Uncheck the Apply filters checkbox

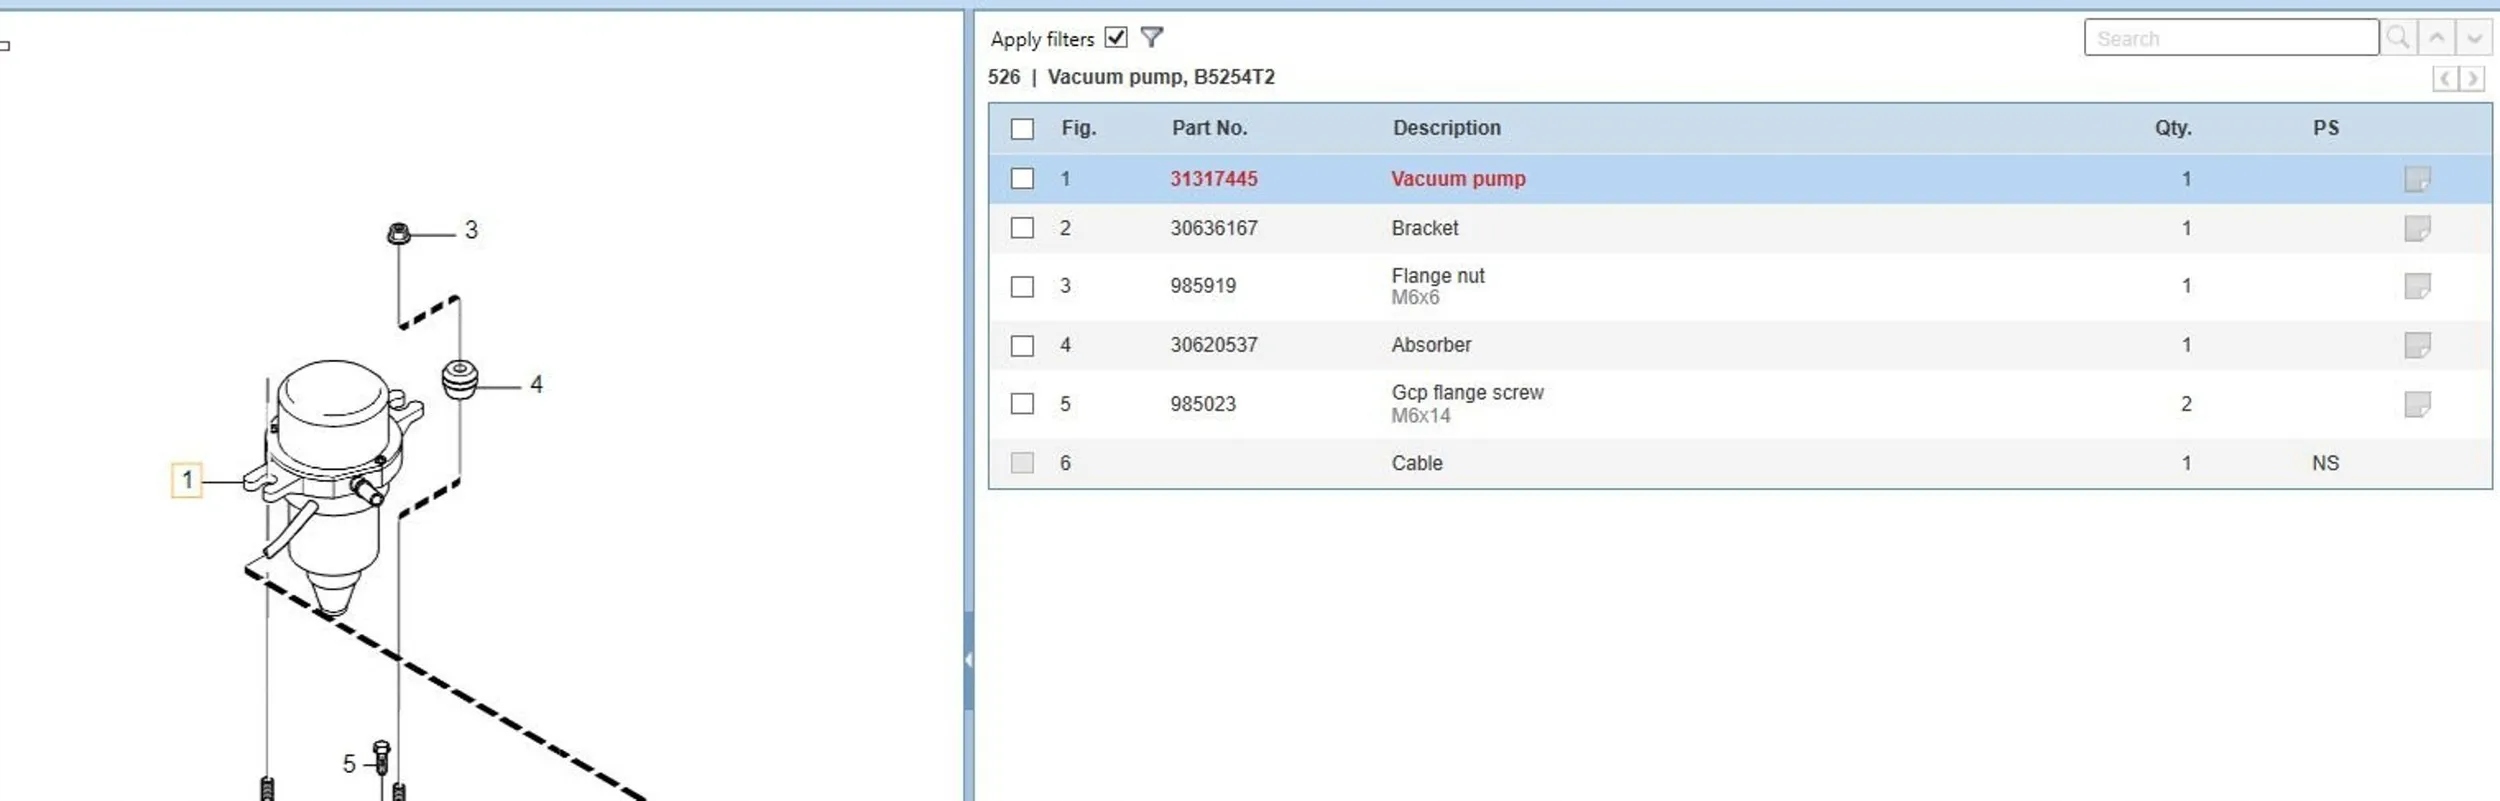pyautogui.click(x=1116, y=38)
